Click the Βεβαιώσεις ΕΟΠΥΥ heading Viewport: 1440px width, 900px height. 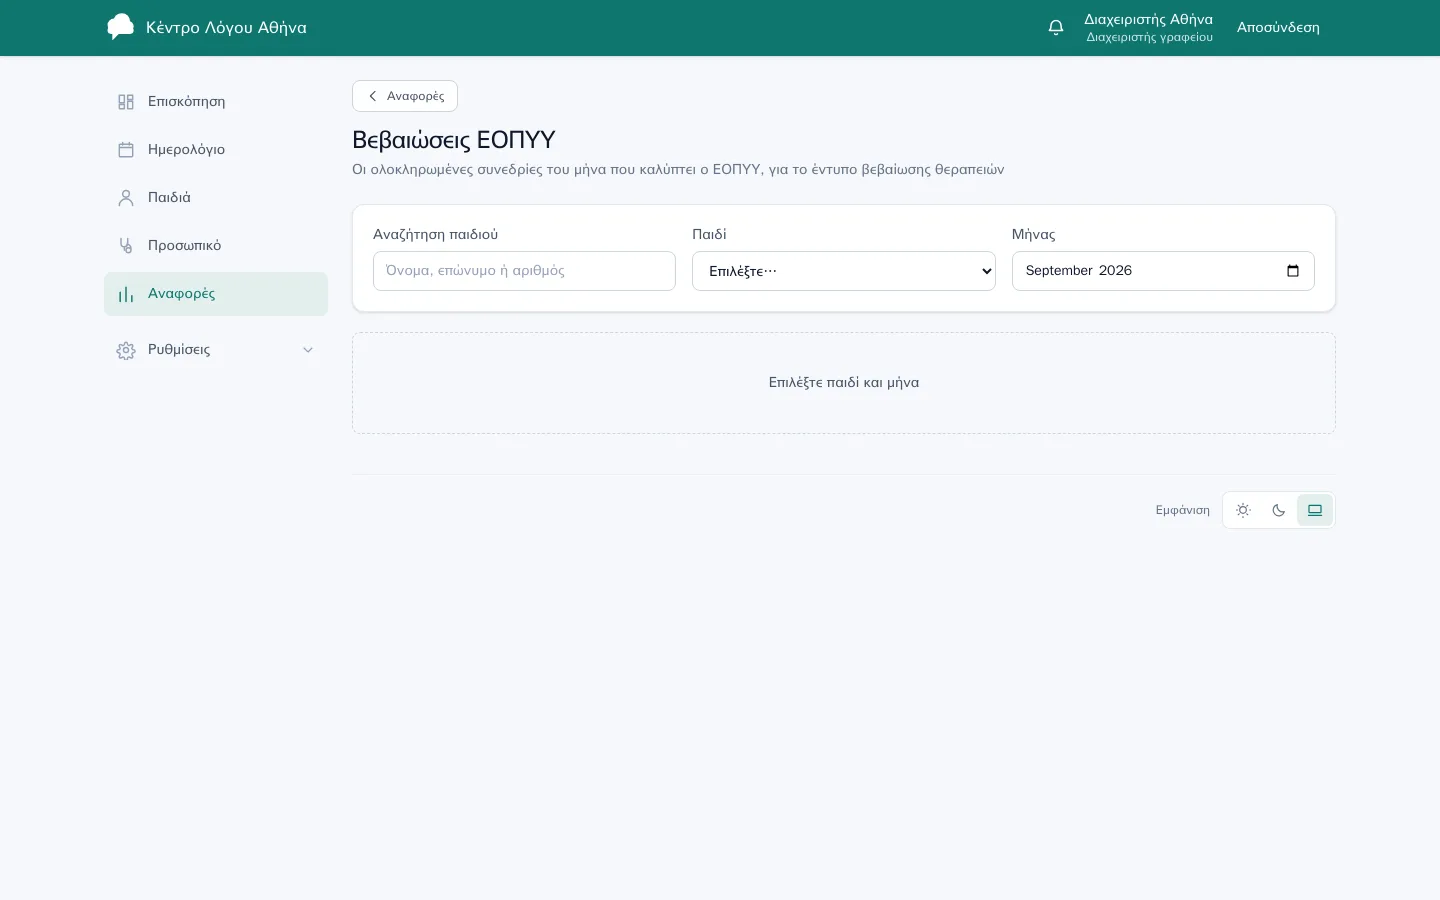click(x=454, y=140)
